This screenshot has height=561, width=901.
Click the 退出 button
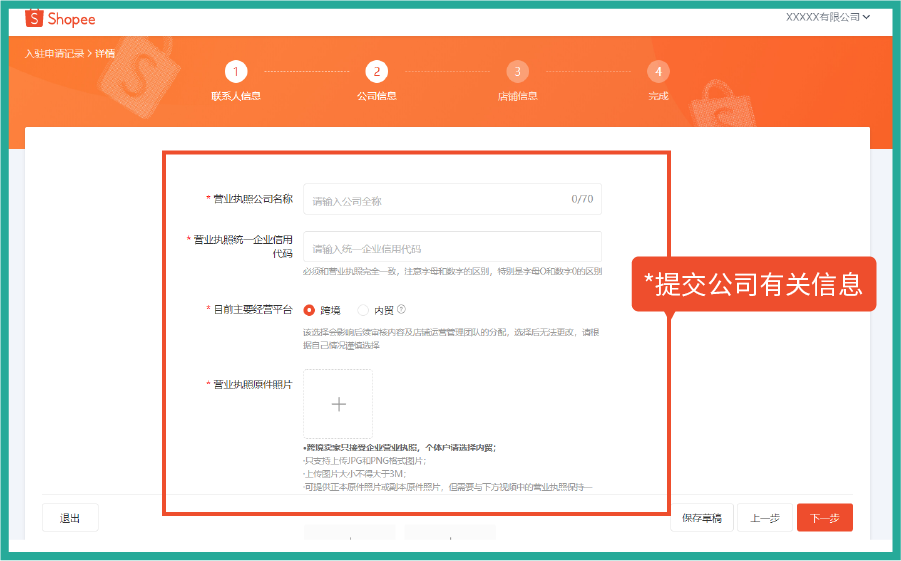(70, 518)
